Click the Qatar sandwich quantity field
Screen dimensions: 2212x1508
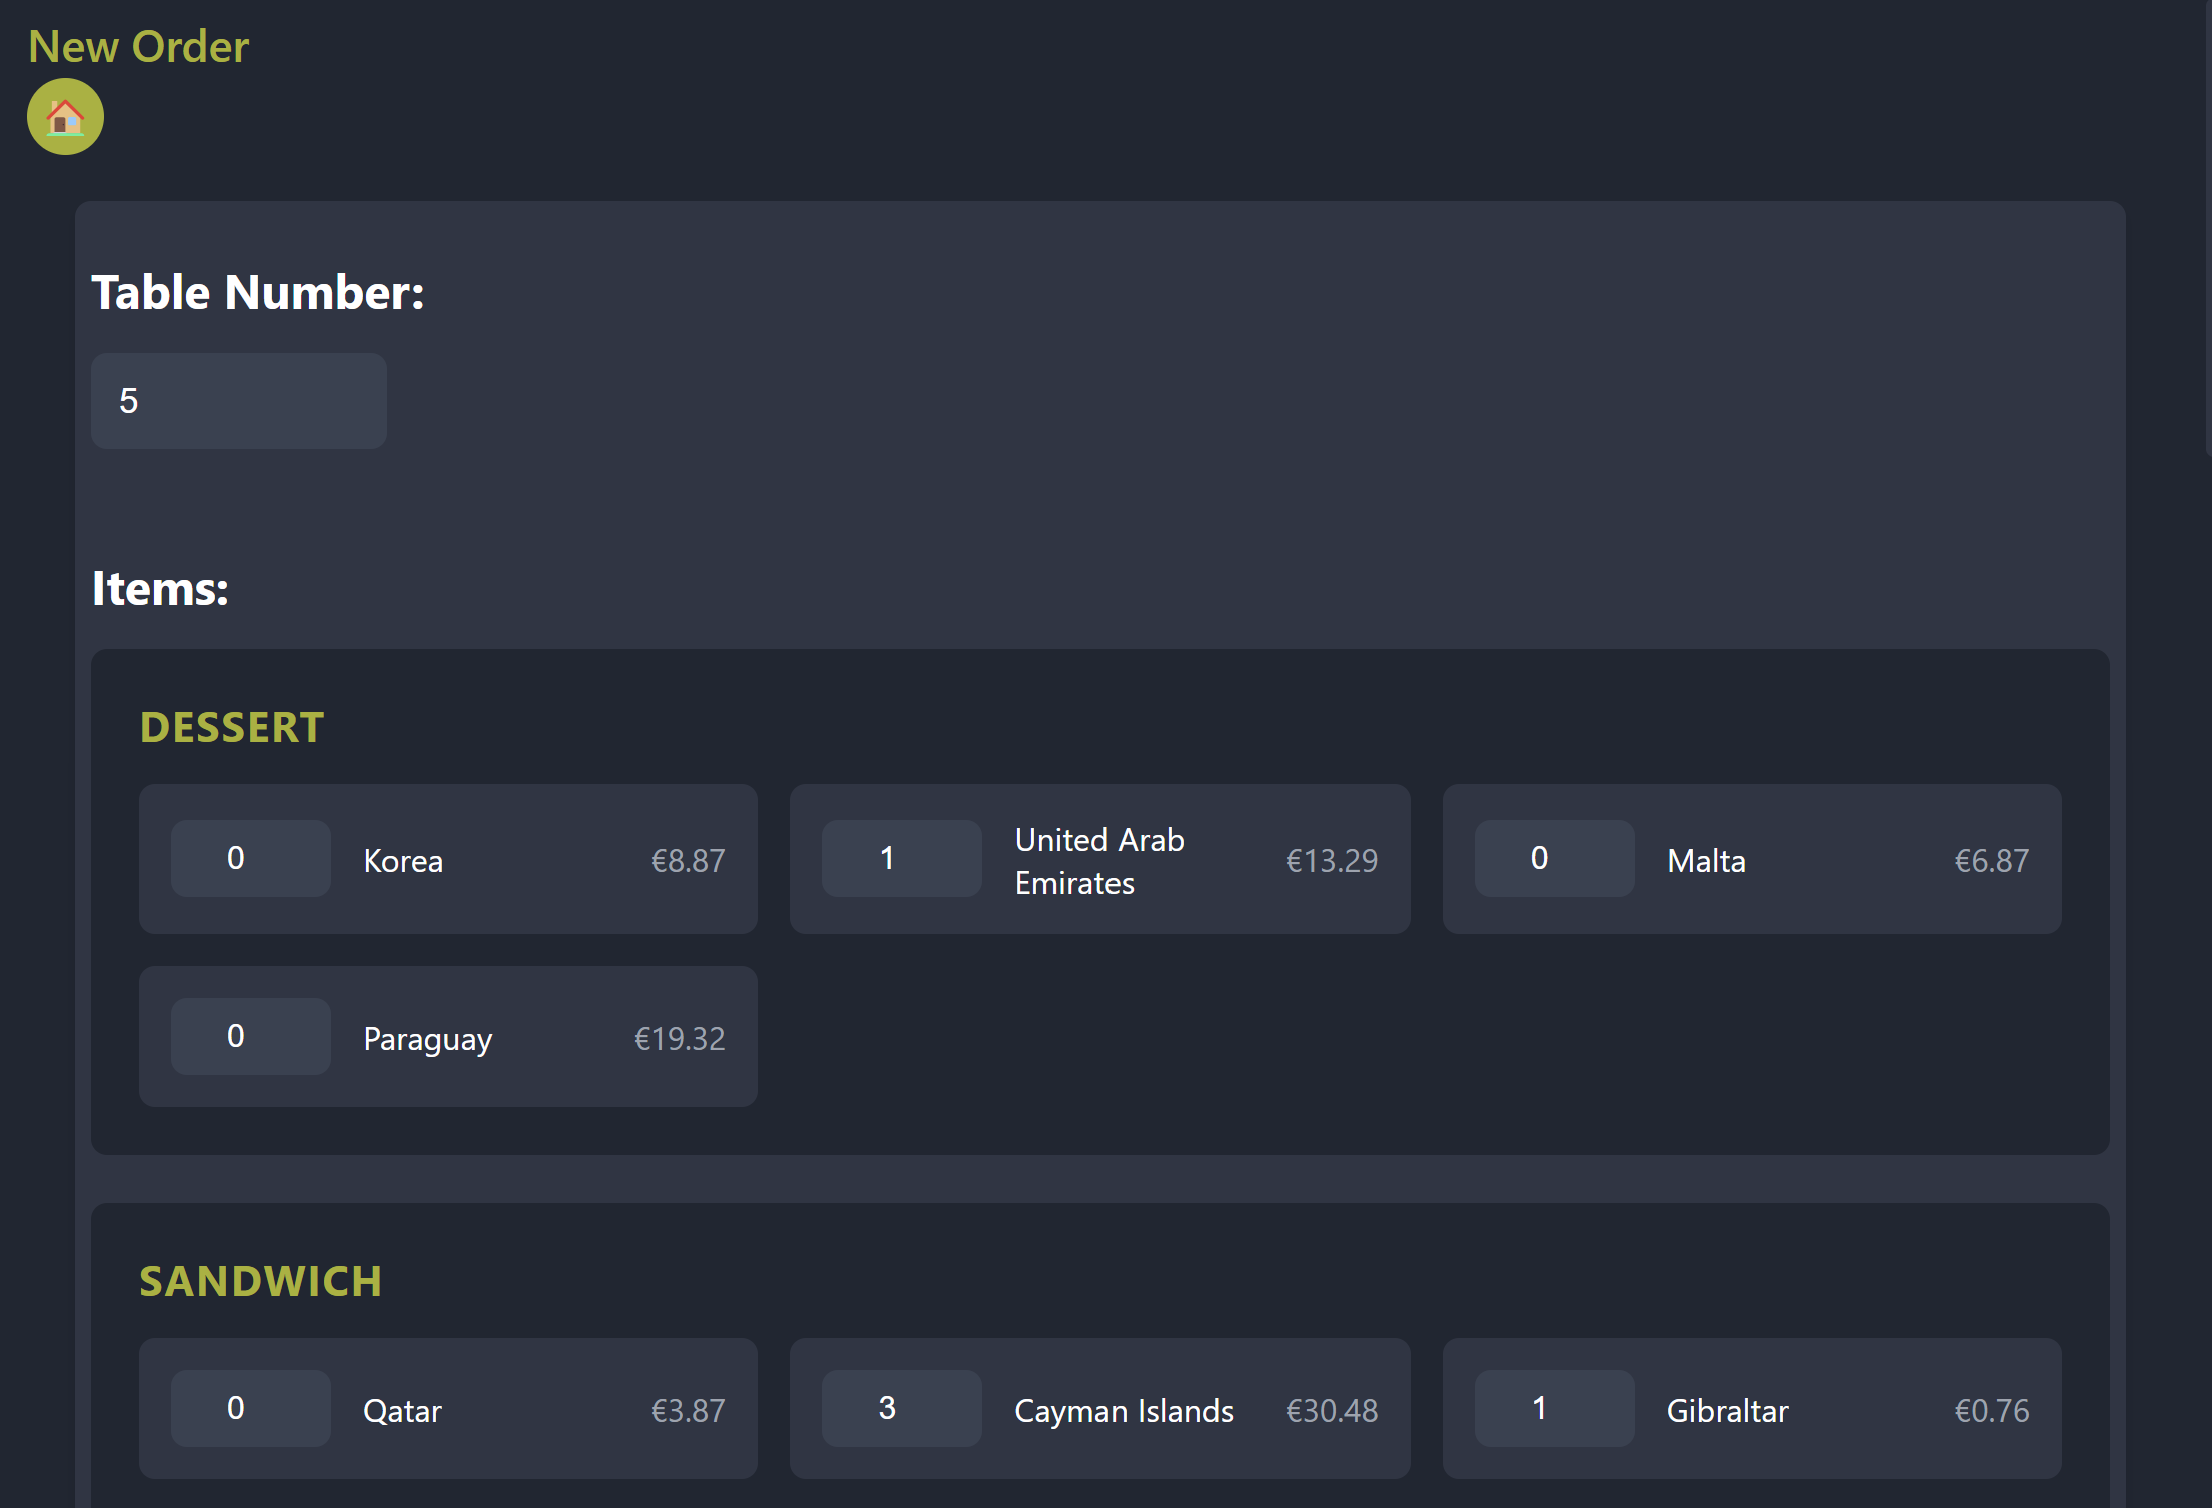[x=249, y=1408]
